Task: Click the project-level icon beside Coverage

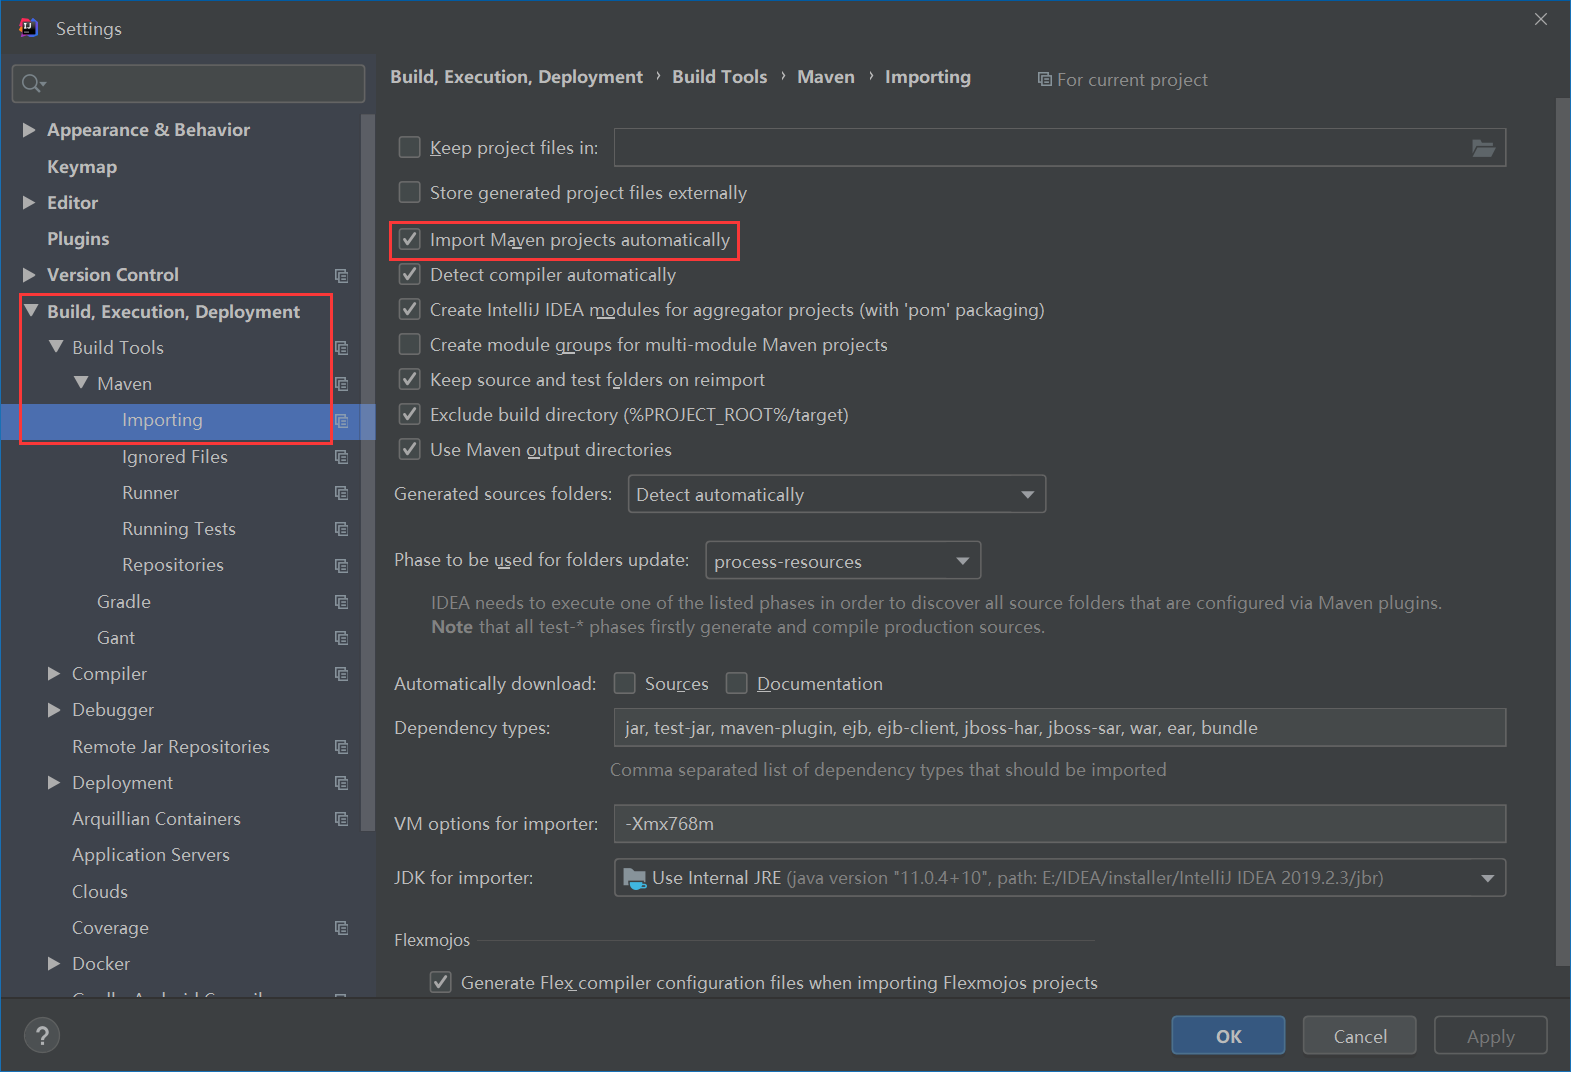Action: click(341, 928)
